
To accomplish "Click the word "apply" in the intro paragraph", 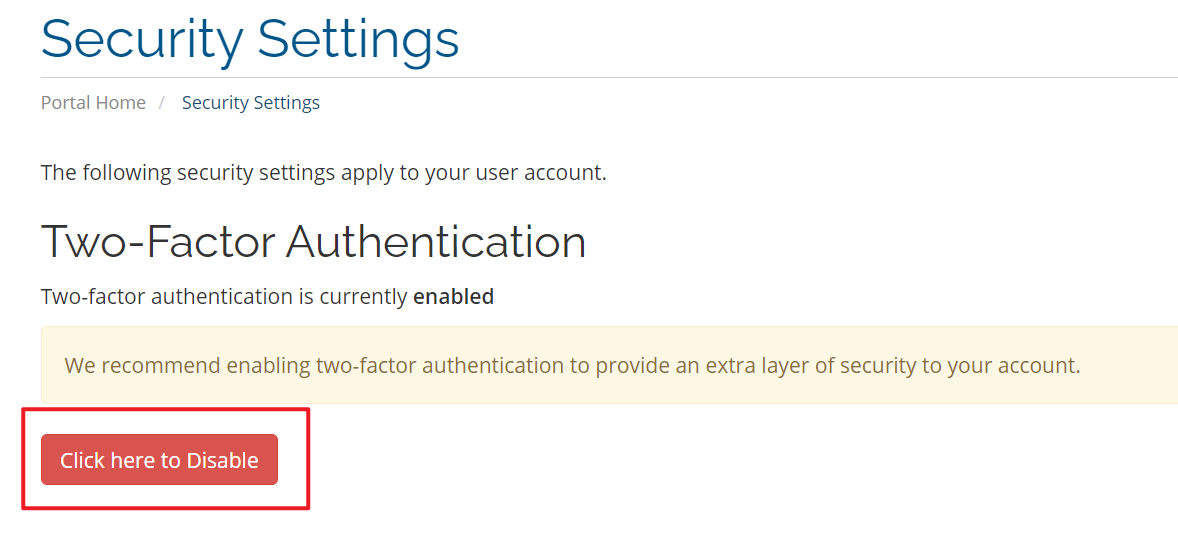I will pyautogui.click(x=367, y=173).
